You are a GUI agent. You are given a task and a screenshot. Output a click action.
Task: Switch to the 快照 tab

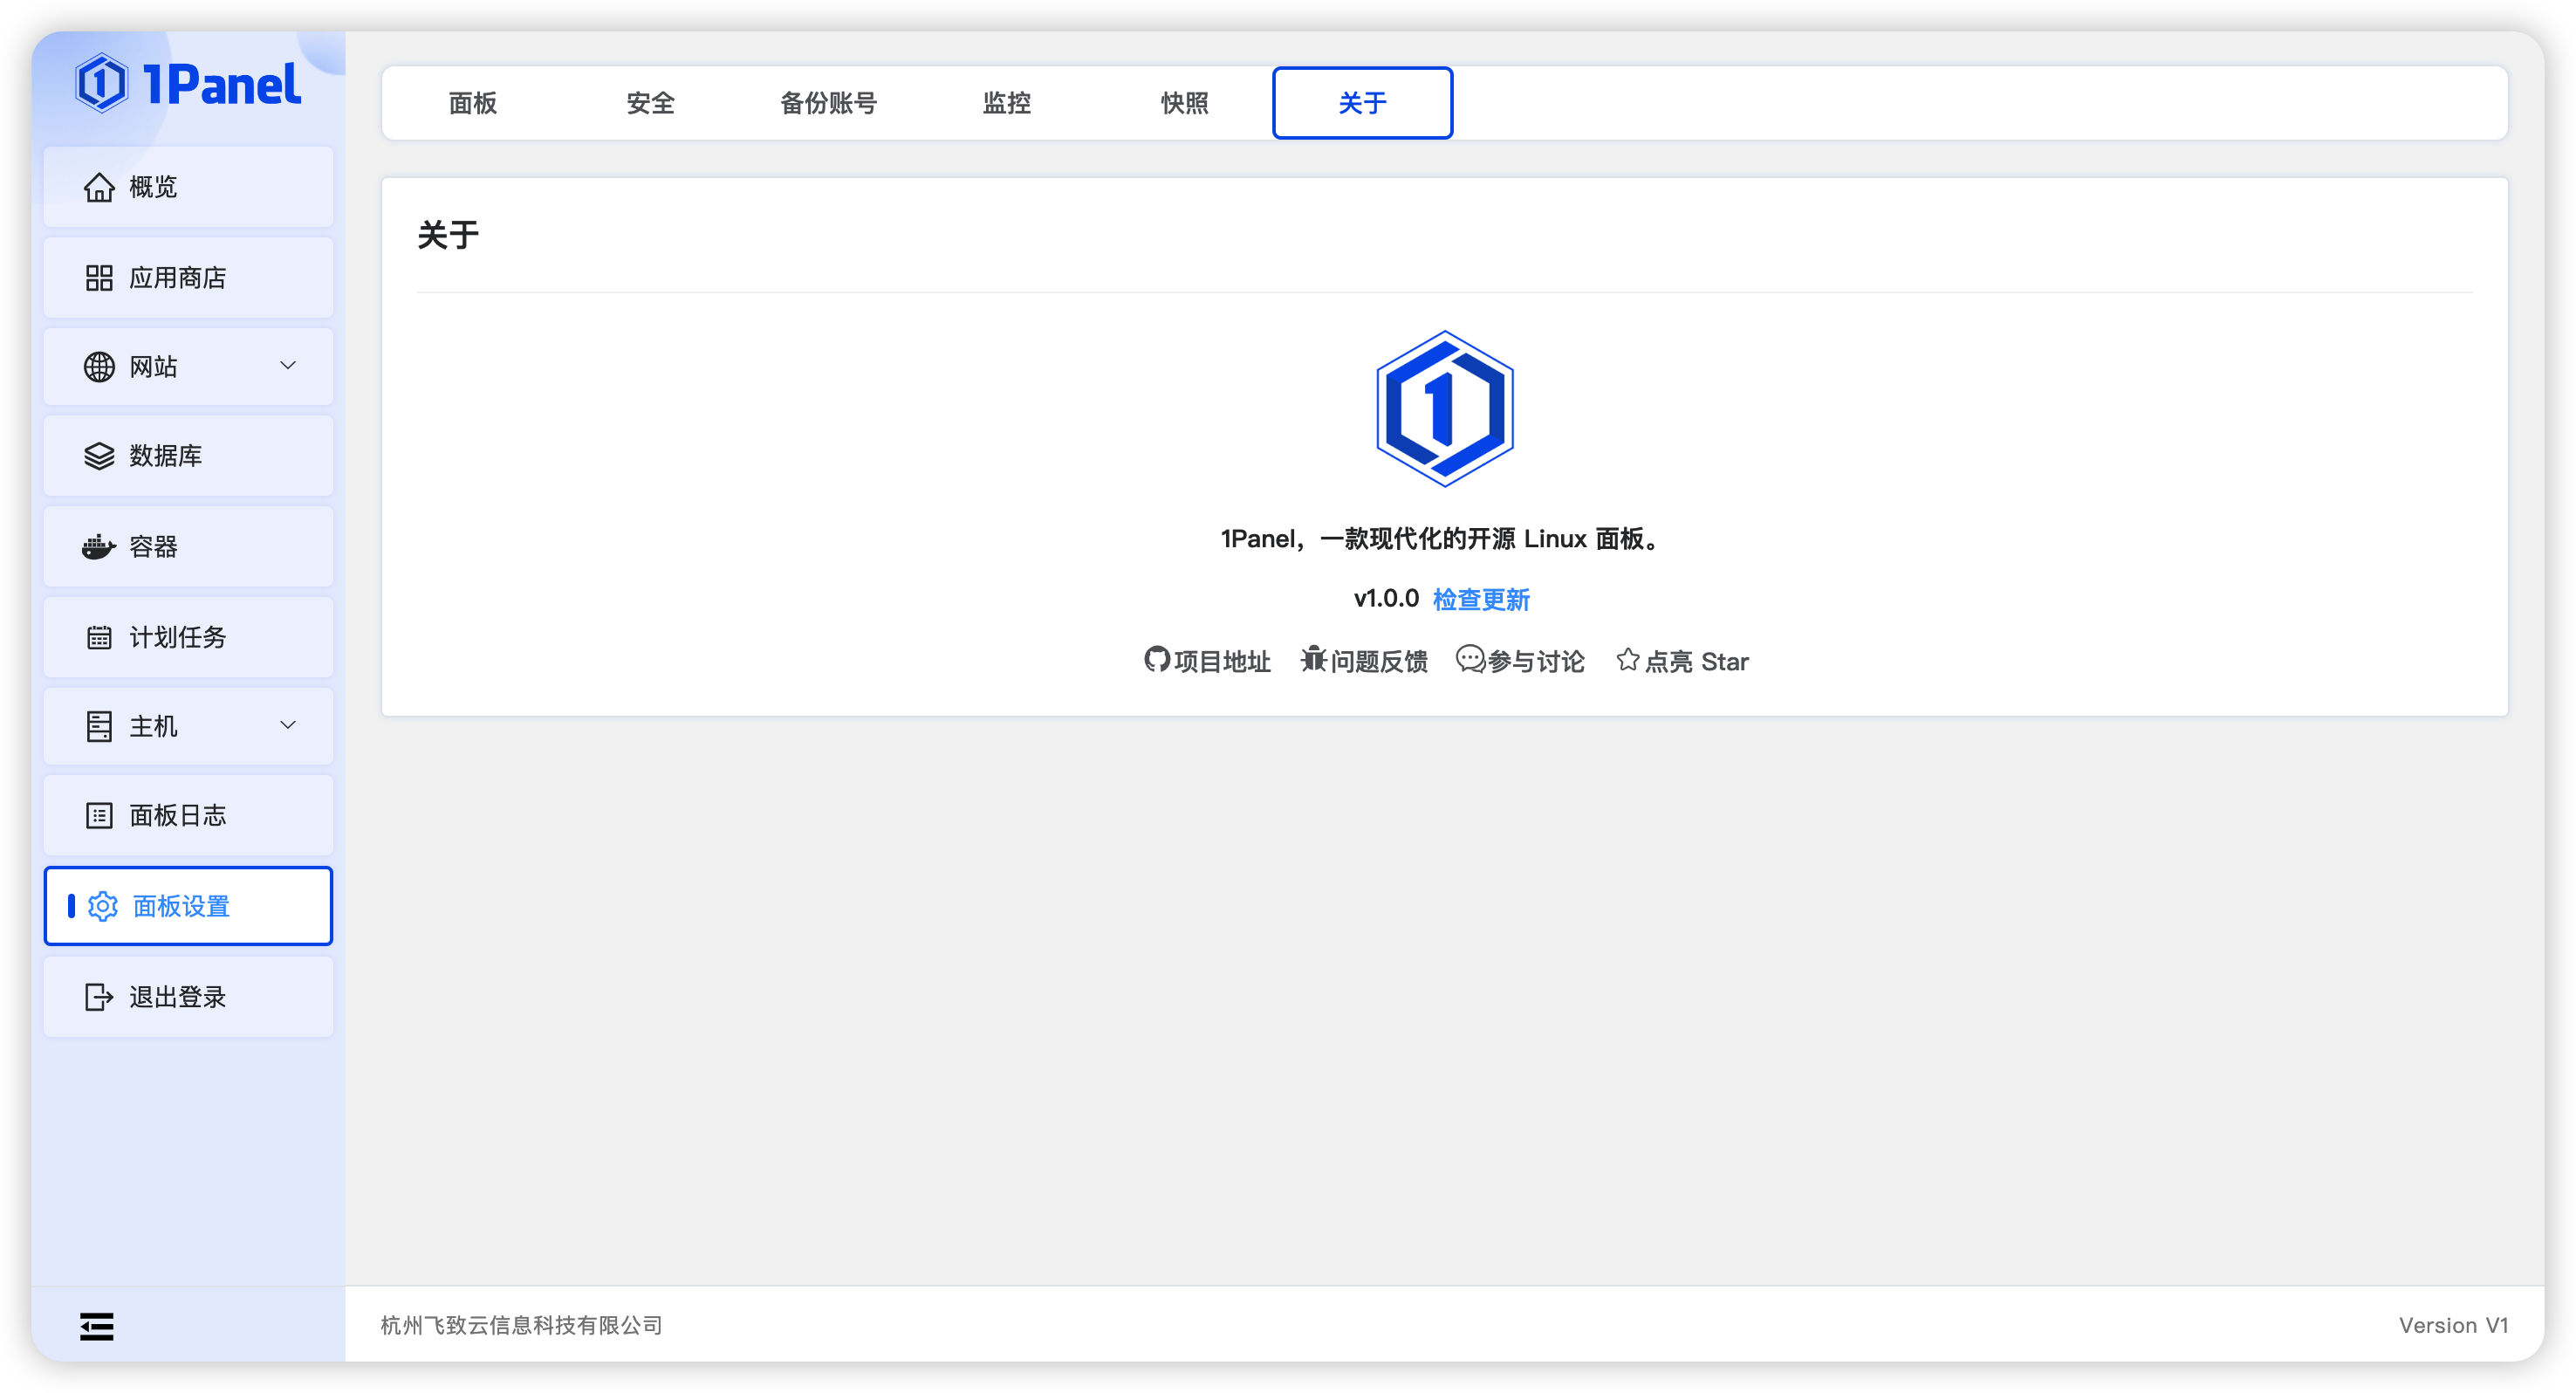(x=1185, y=103)
